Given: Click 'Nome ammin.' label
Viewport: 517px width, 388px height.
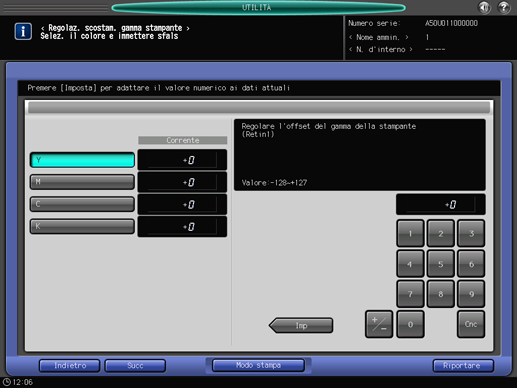Looking at the screenshot, I should click(378, 37).
